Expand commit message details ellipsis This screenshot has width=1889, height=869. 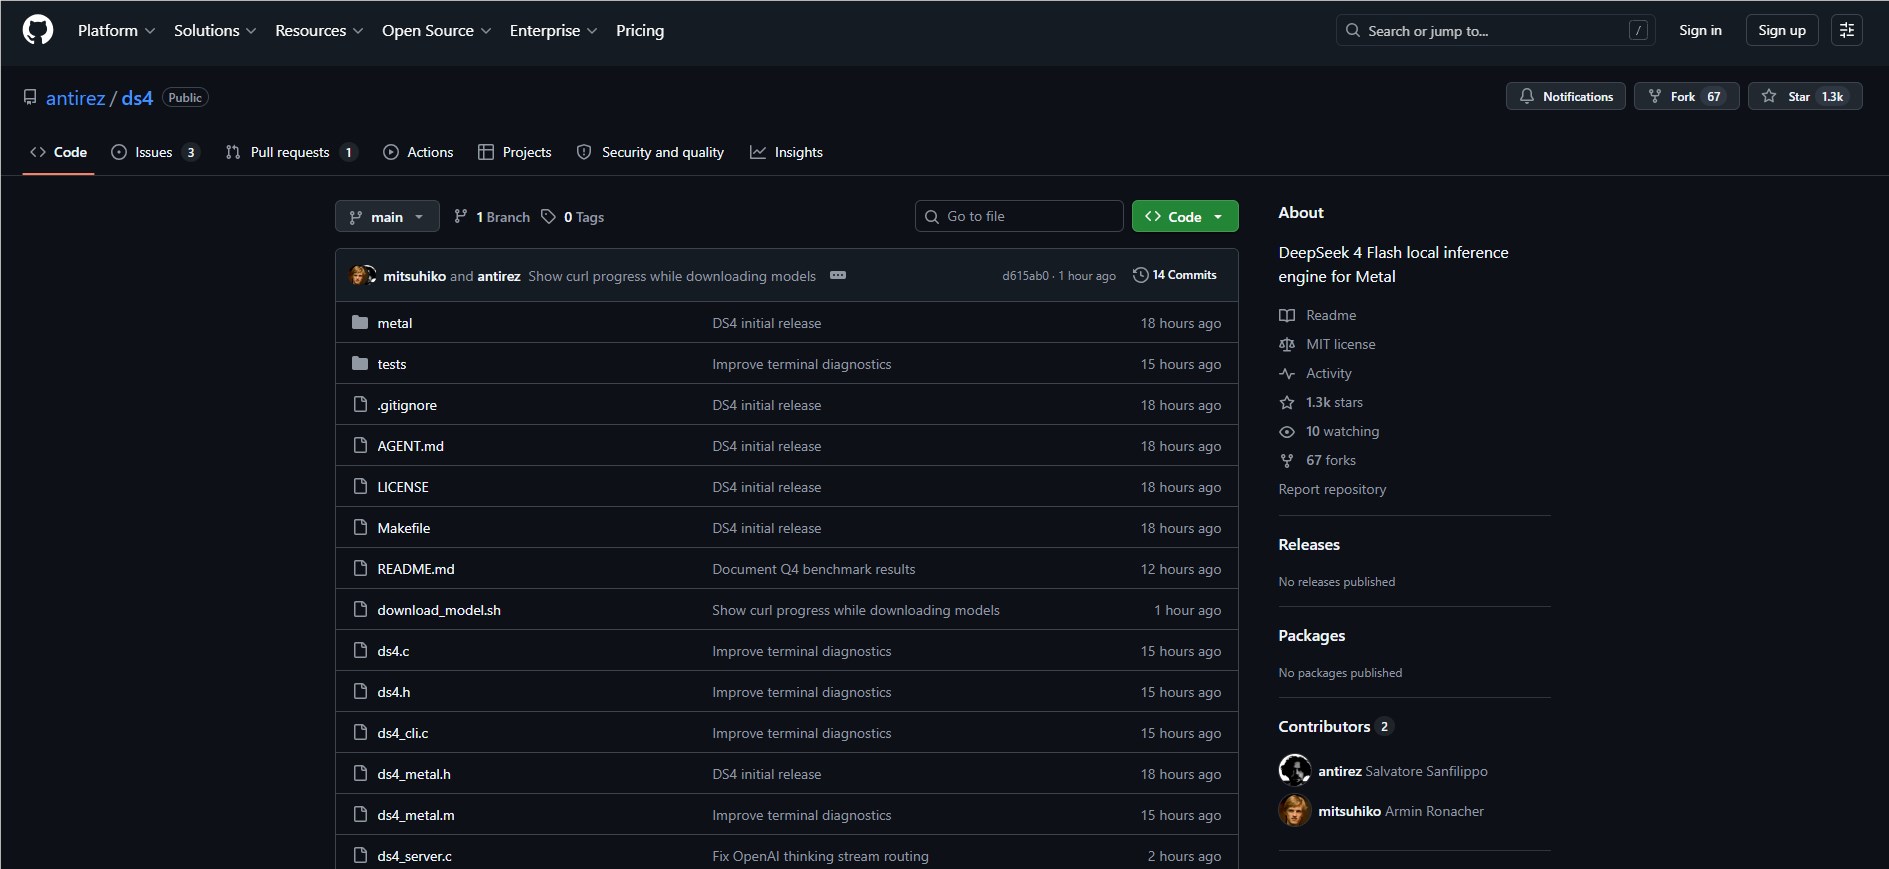(838, 275)
